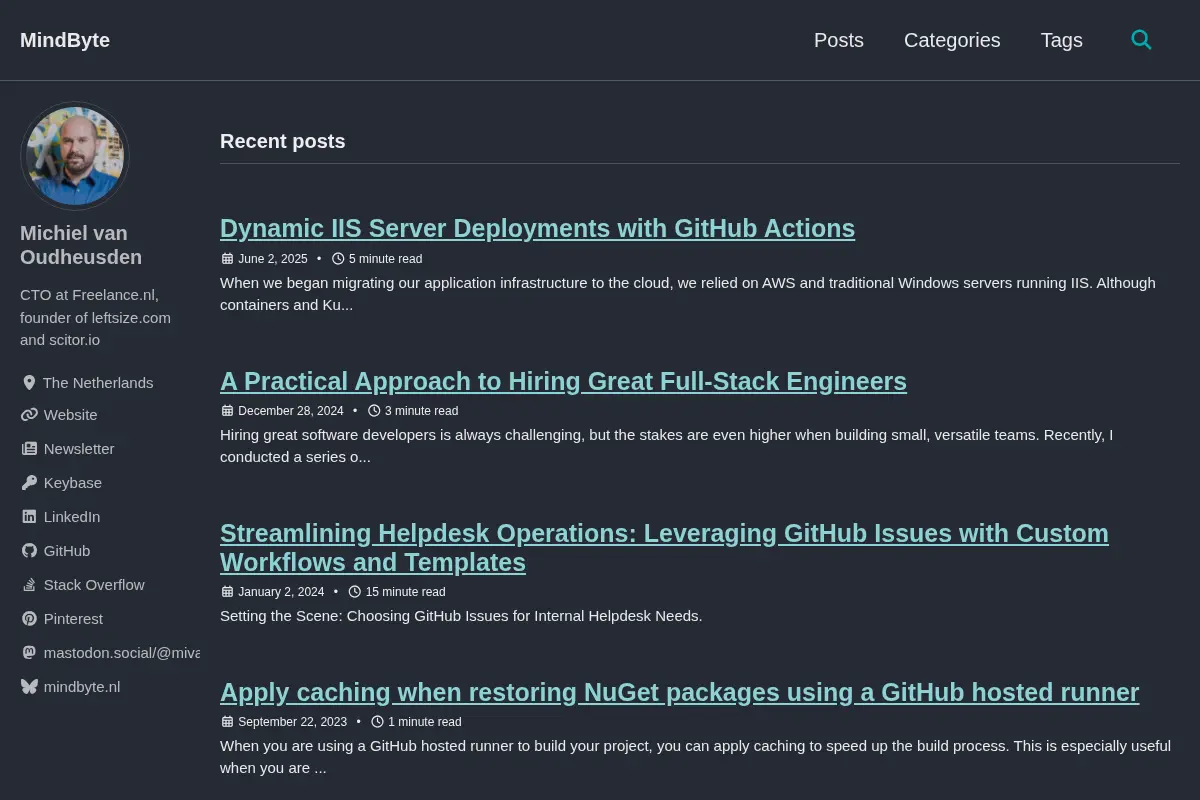Open the Categories menu item
The image size is (1200, 800).
952,40
